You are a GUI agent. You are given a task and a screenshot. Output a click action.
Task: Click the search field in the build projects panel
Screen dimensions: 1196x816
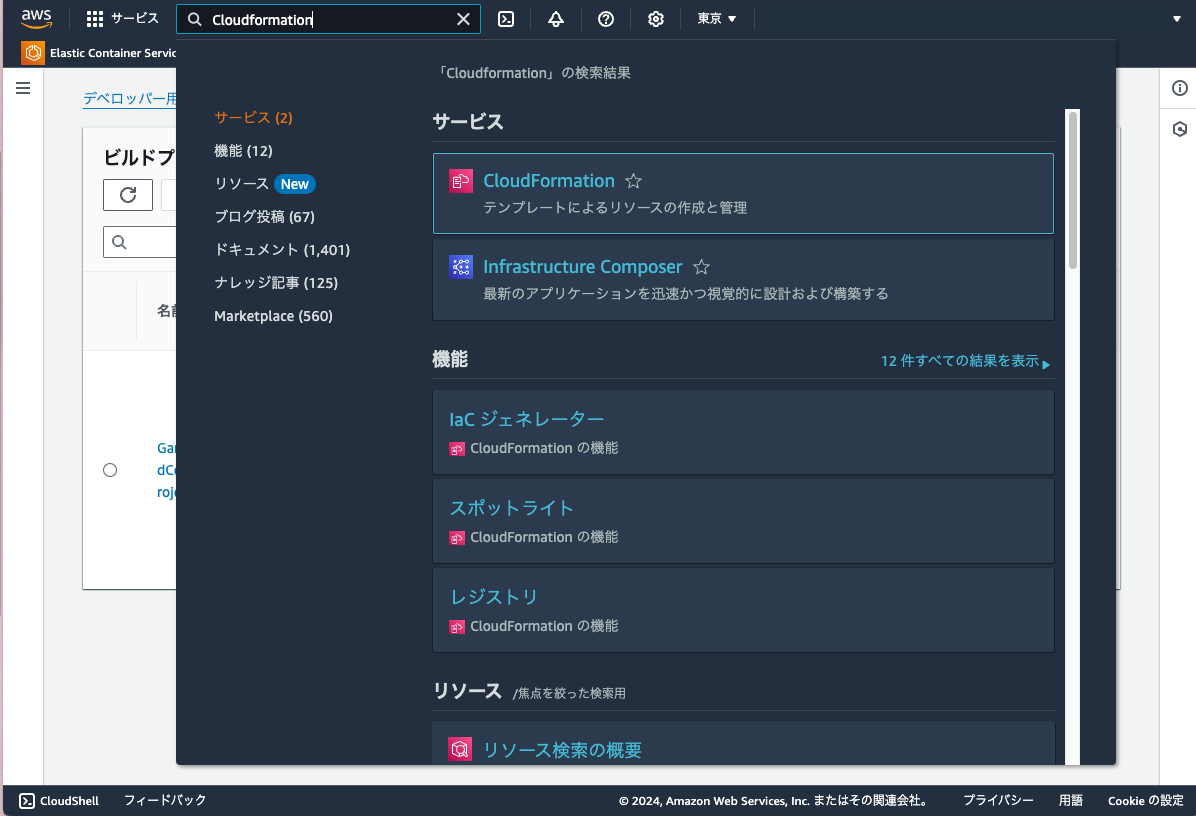point(140,243)
